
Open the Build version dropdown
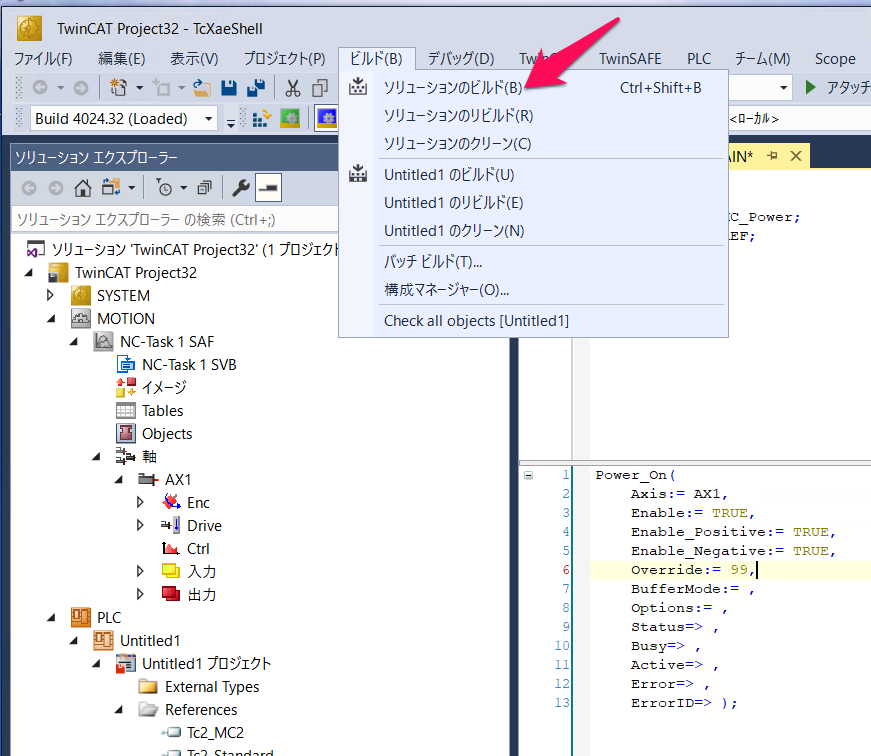pos(208,118)
